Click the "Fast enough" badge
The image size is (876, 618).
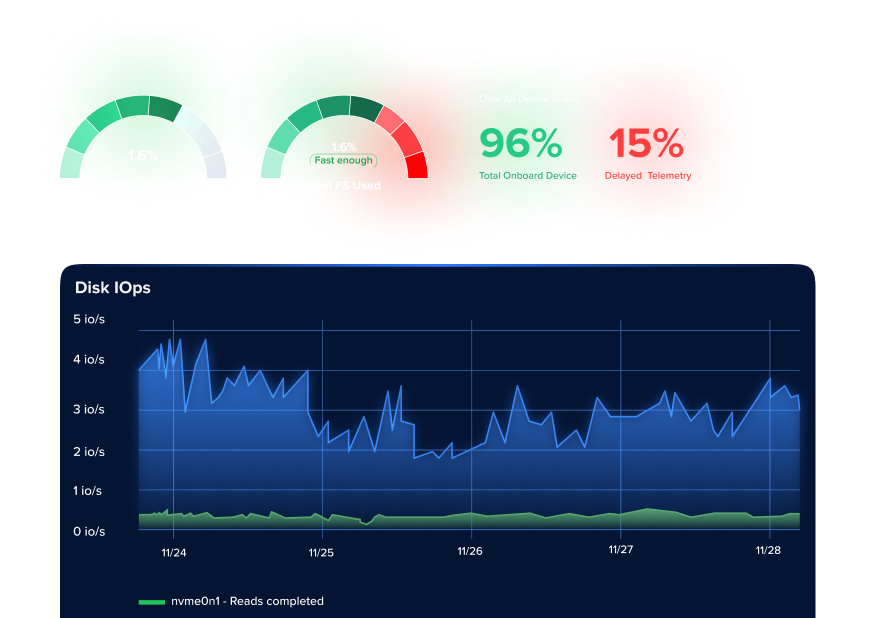pos(344,160)
